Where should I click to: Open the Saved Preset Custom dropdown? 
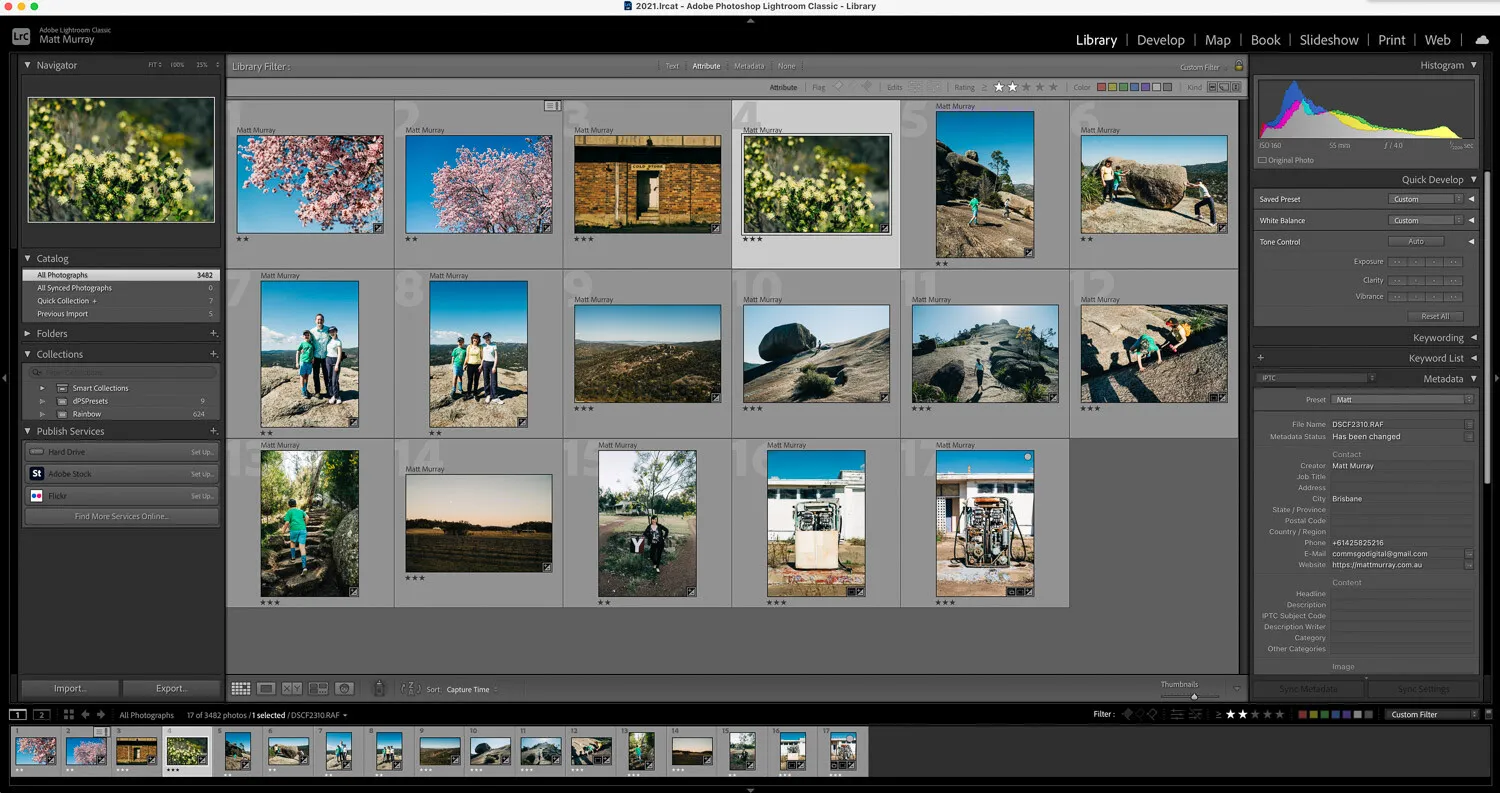[x=1426, y=199]
